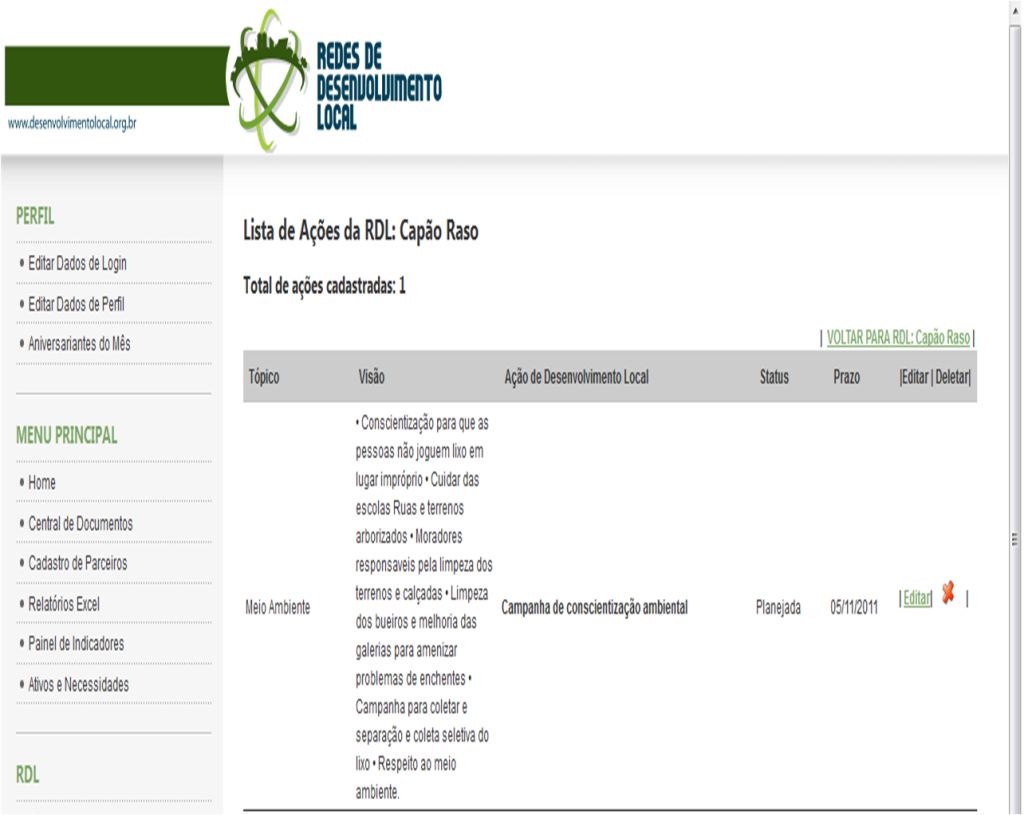Open Editar Dados de Perfil
This screenshot has width=1024, height=815.
[76, 304]
